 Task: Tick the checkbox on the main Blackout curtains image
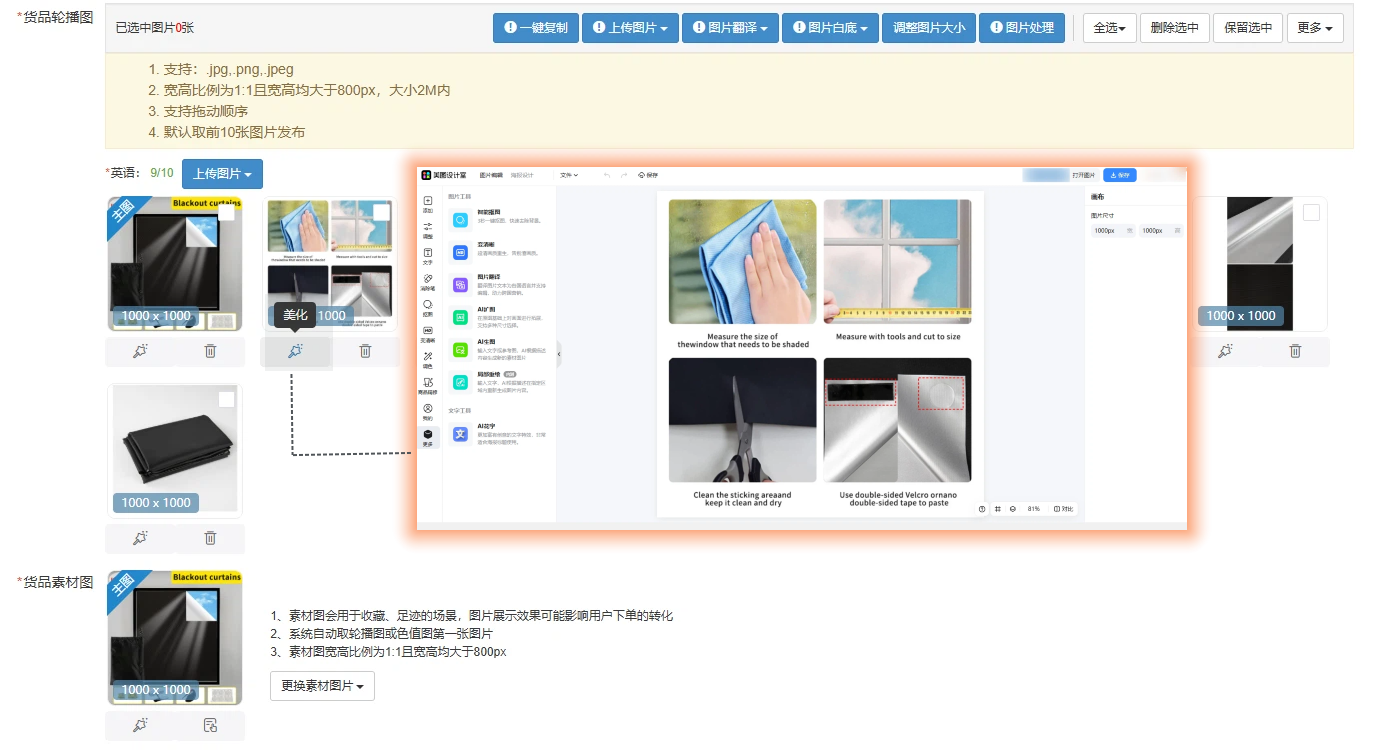(x=227, y=212)
